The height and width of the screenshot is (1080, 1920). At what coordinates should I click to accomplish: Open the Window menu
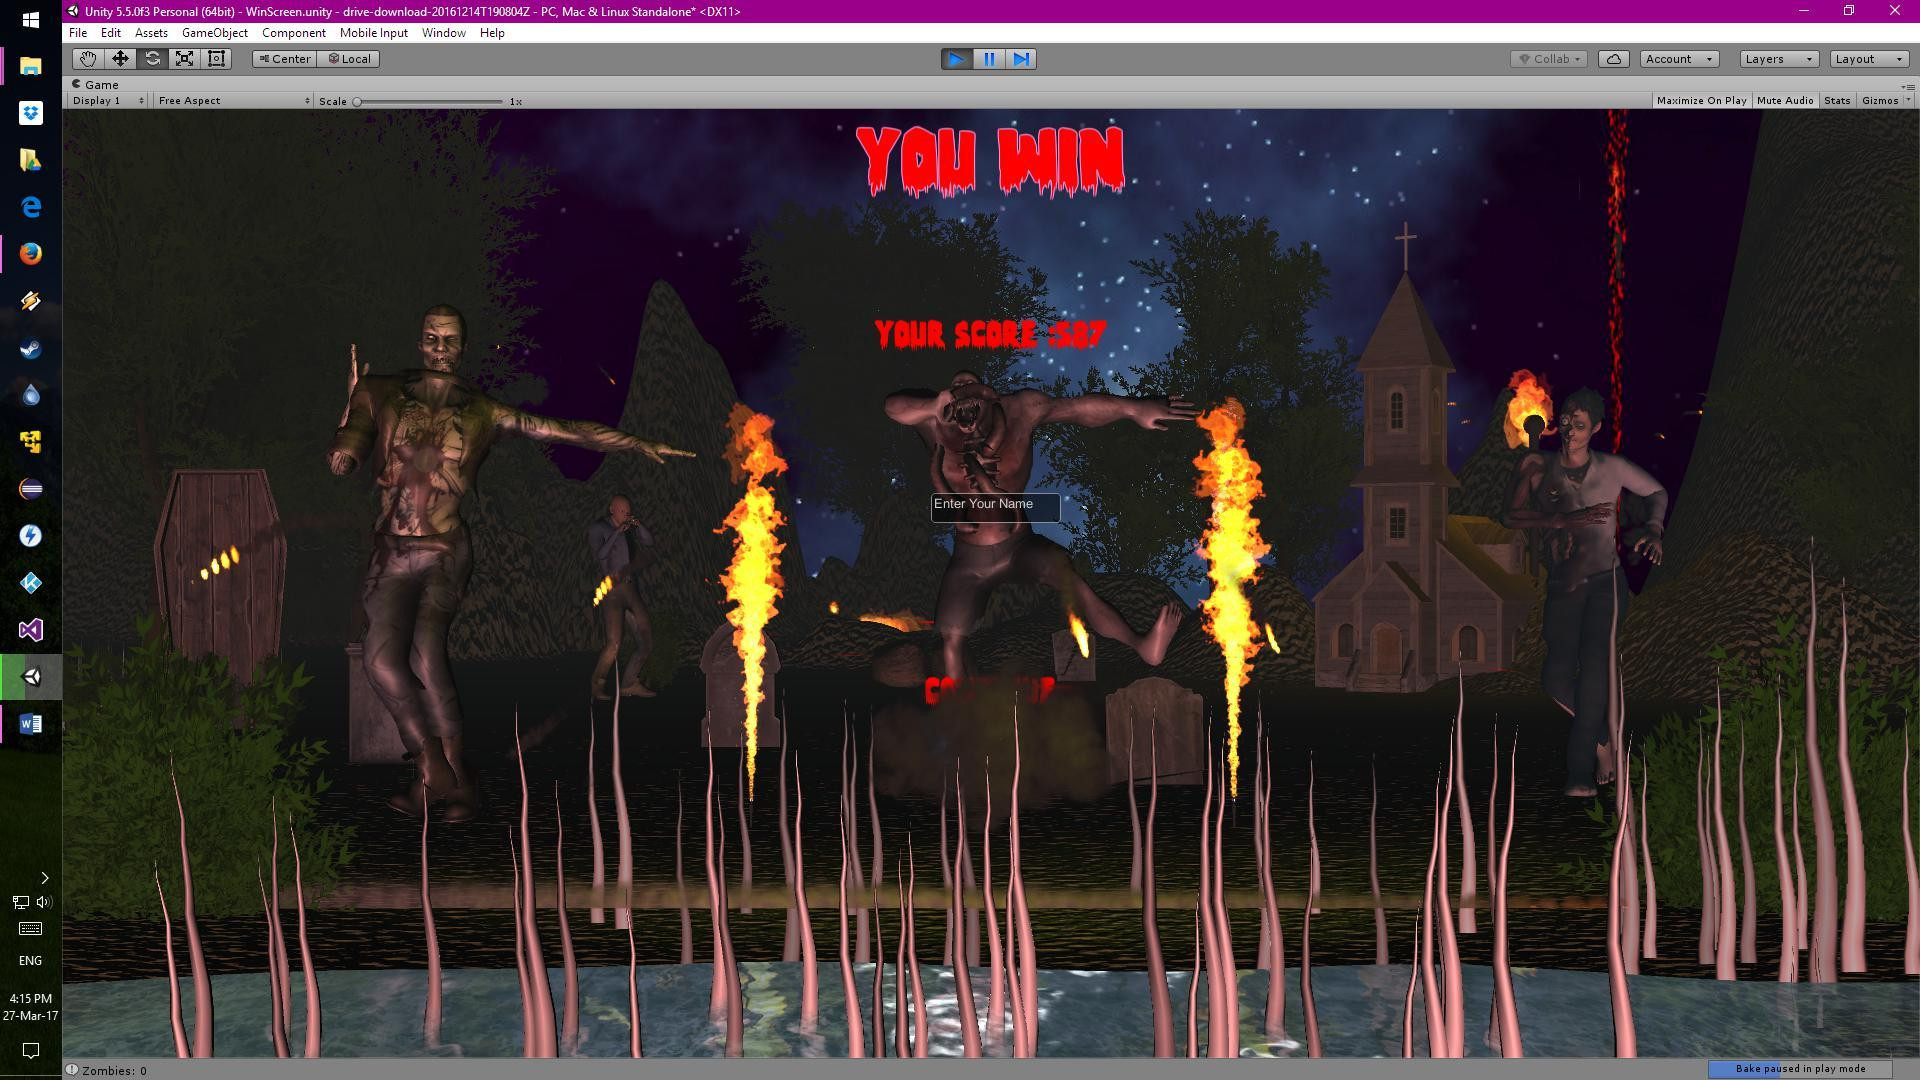(x=443, y=33)
